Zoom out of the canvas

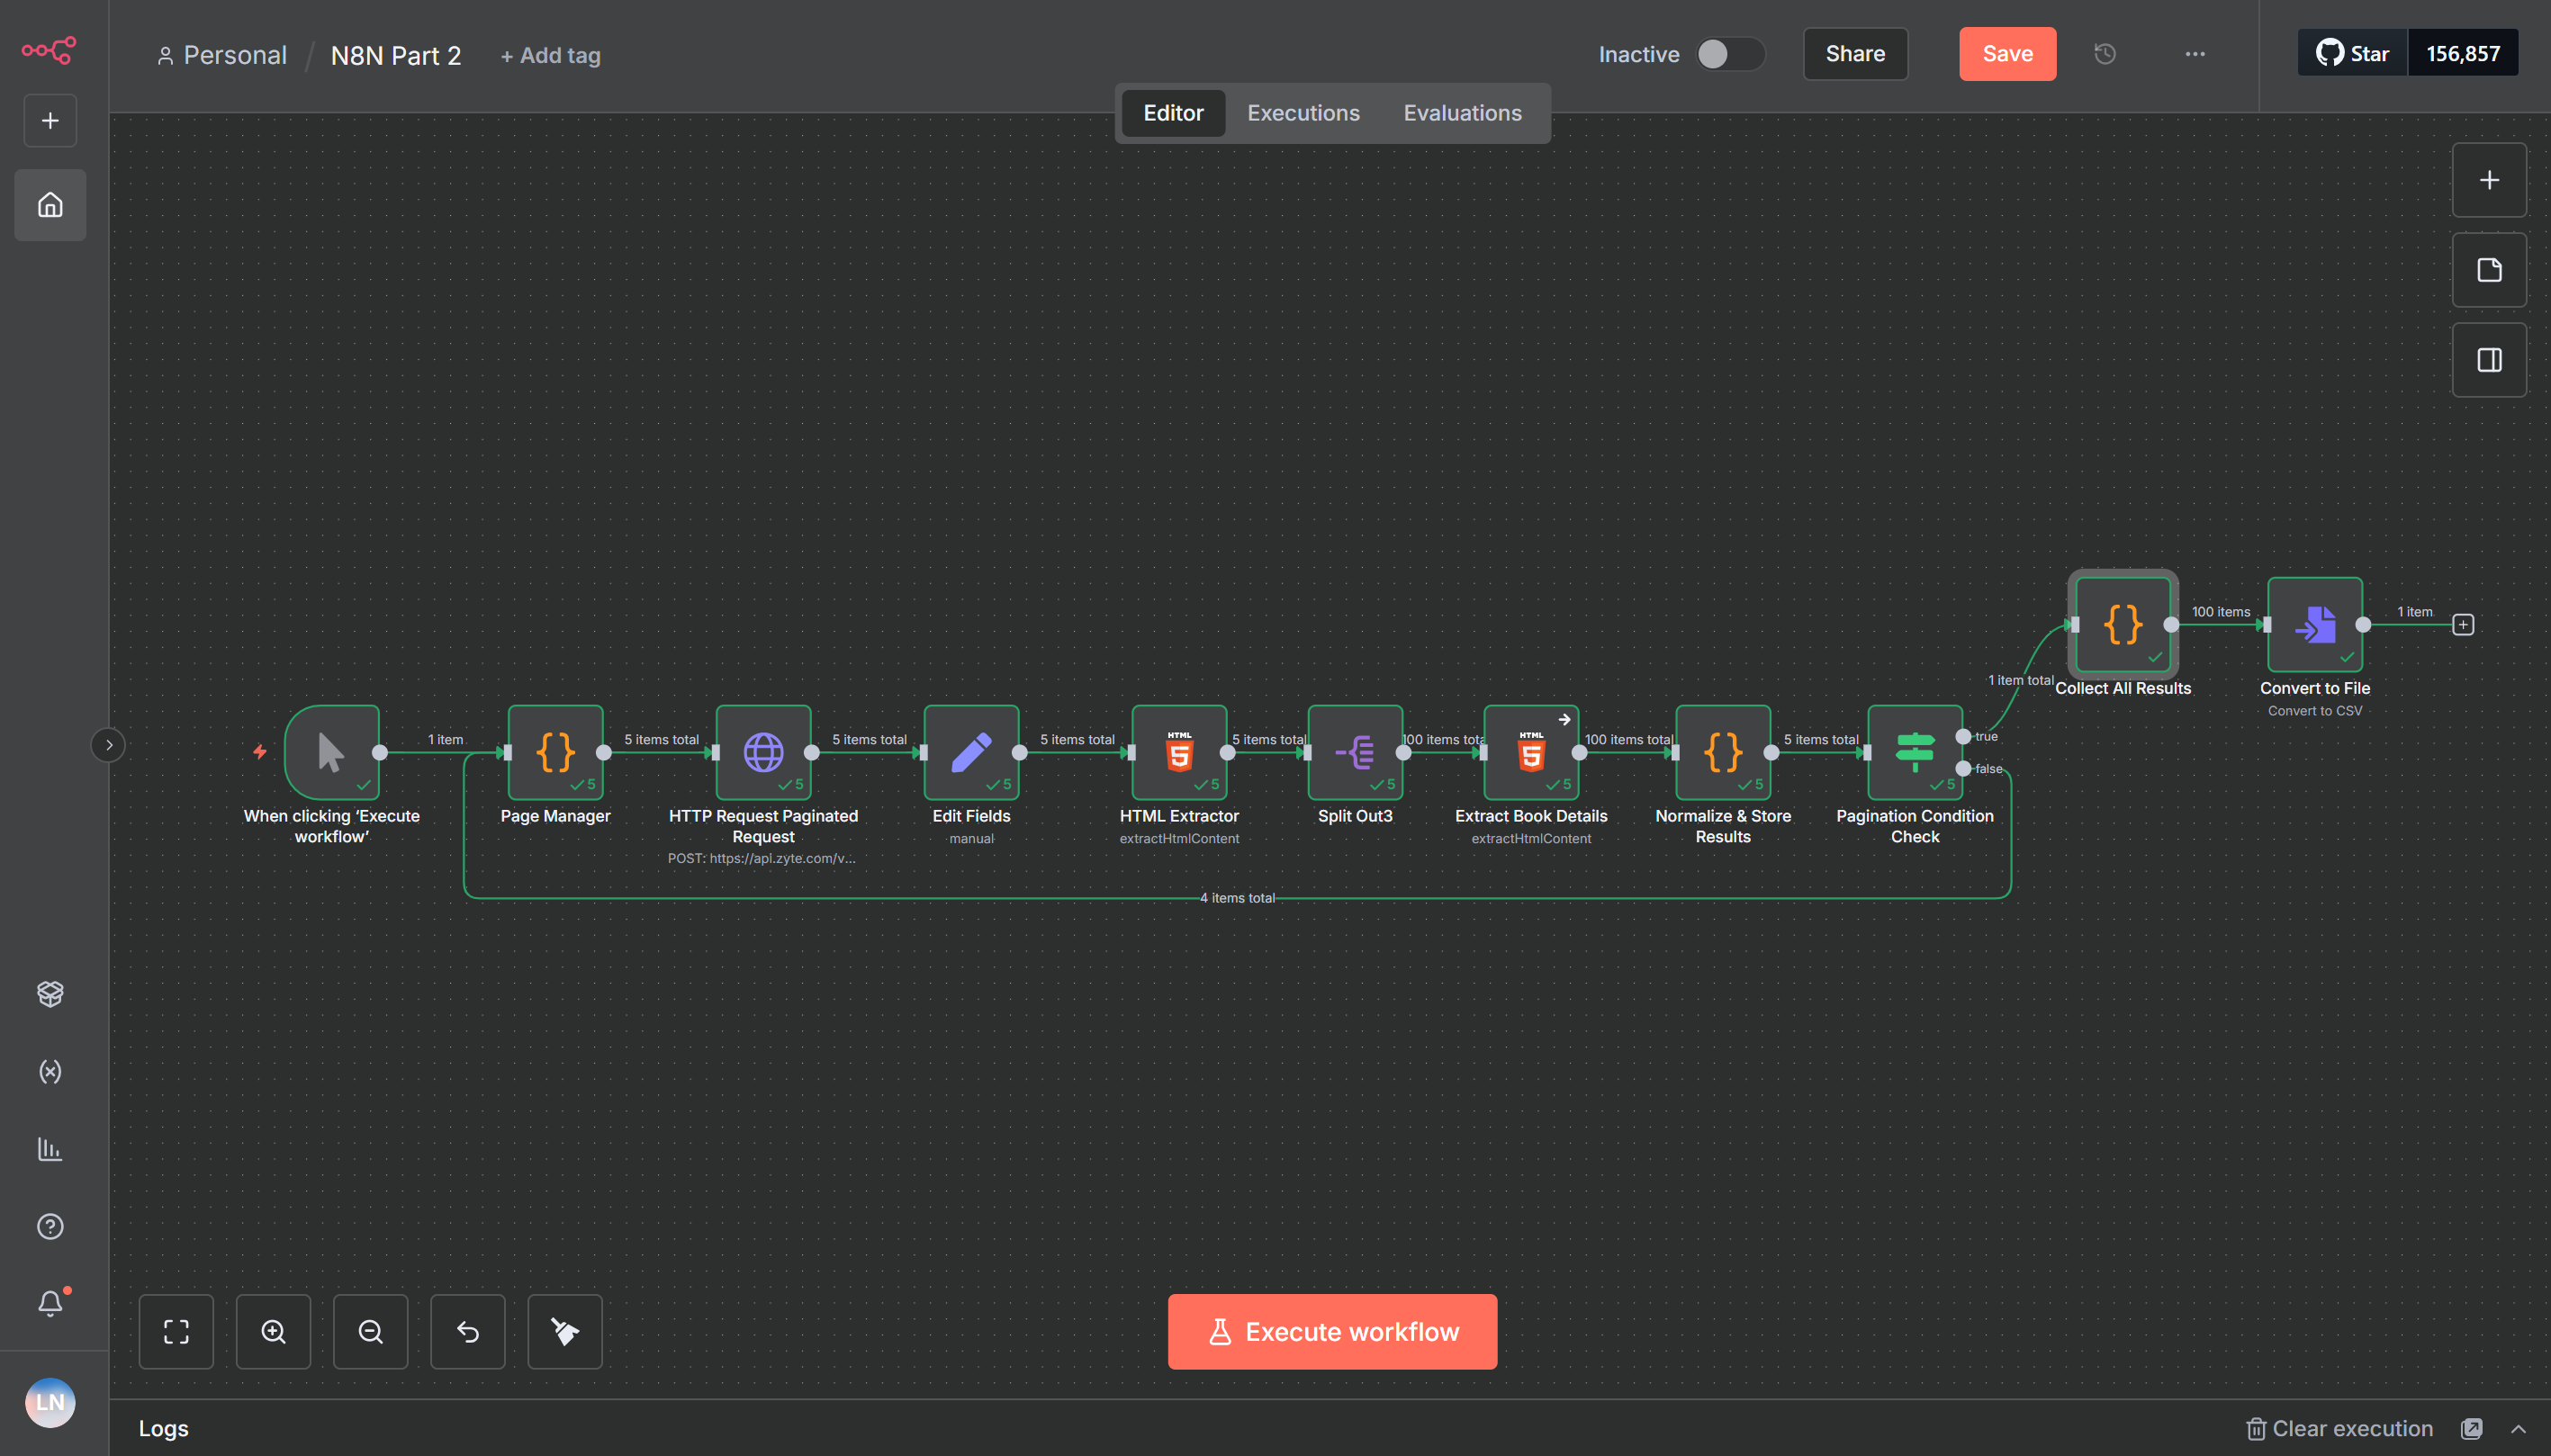coord(370,1331)
